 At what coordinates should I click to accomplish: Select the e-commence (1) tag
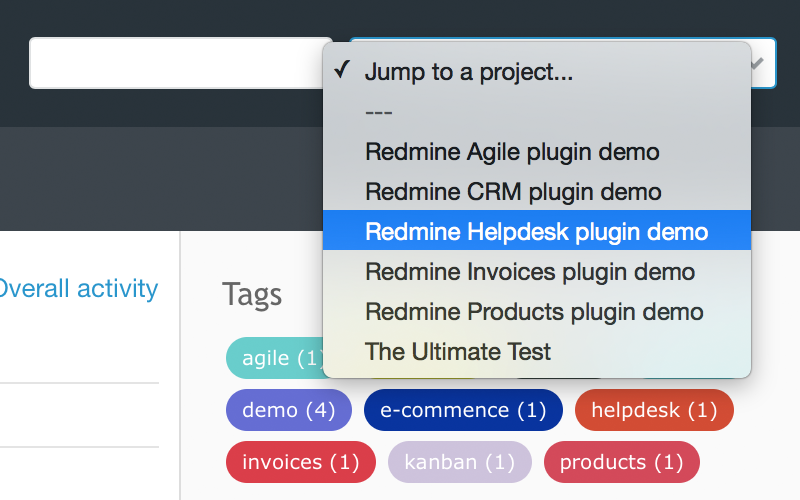click(463, 410)
